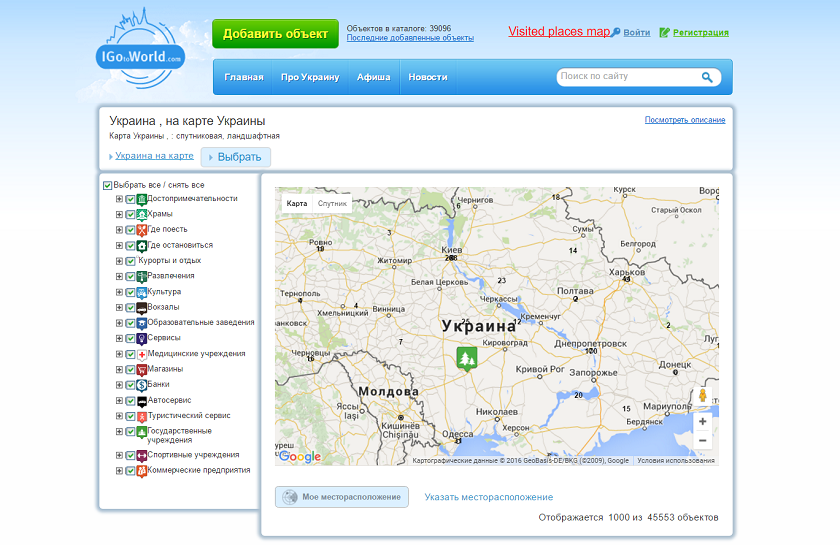Uncheck the Вокзалы checkbox
Viewport: 840px width, 545px height.
[x=130, y=308]
